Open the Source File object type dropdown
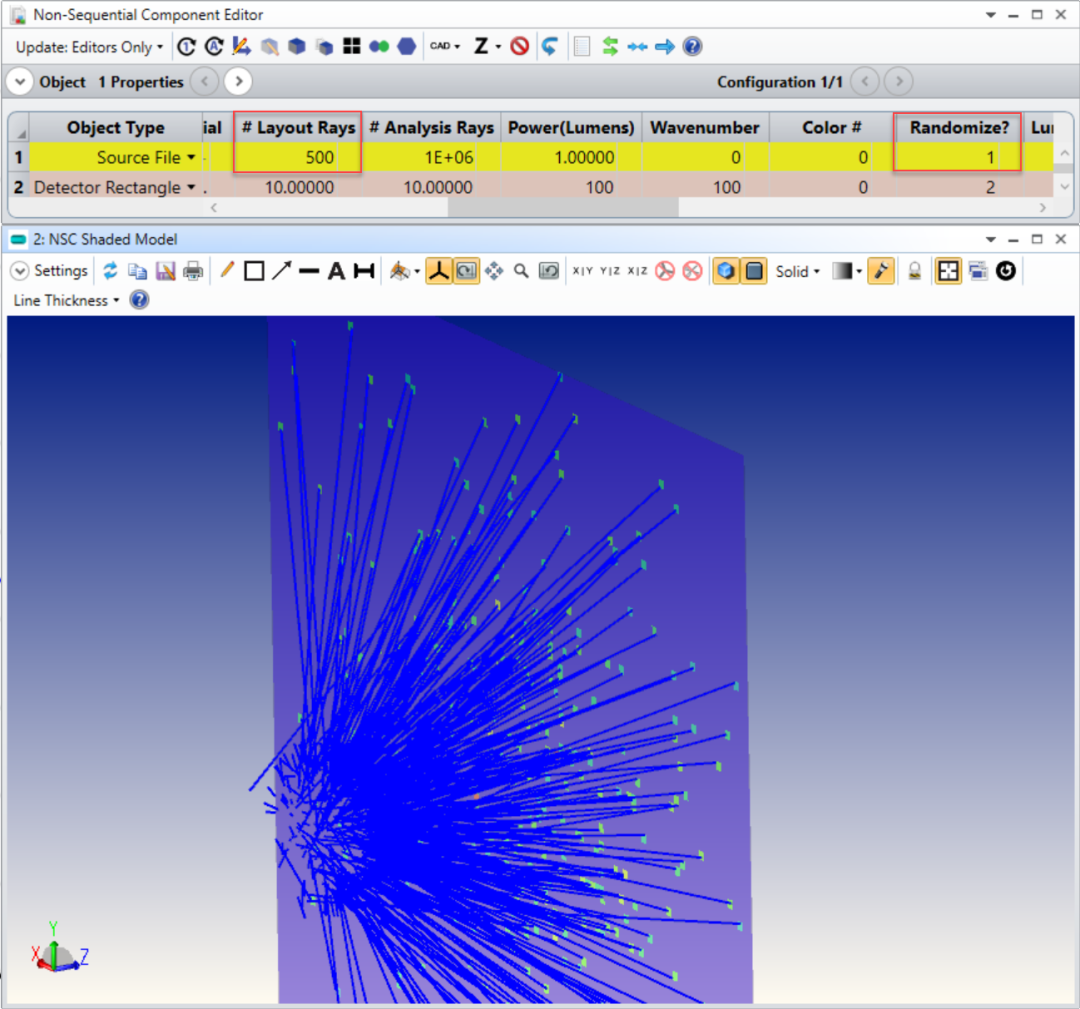 (x=191, y=157)
